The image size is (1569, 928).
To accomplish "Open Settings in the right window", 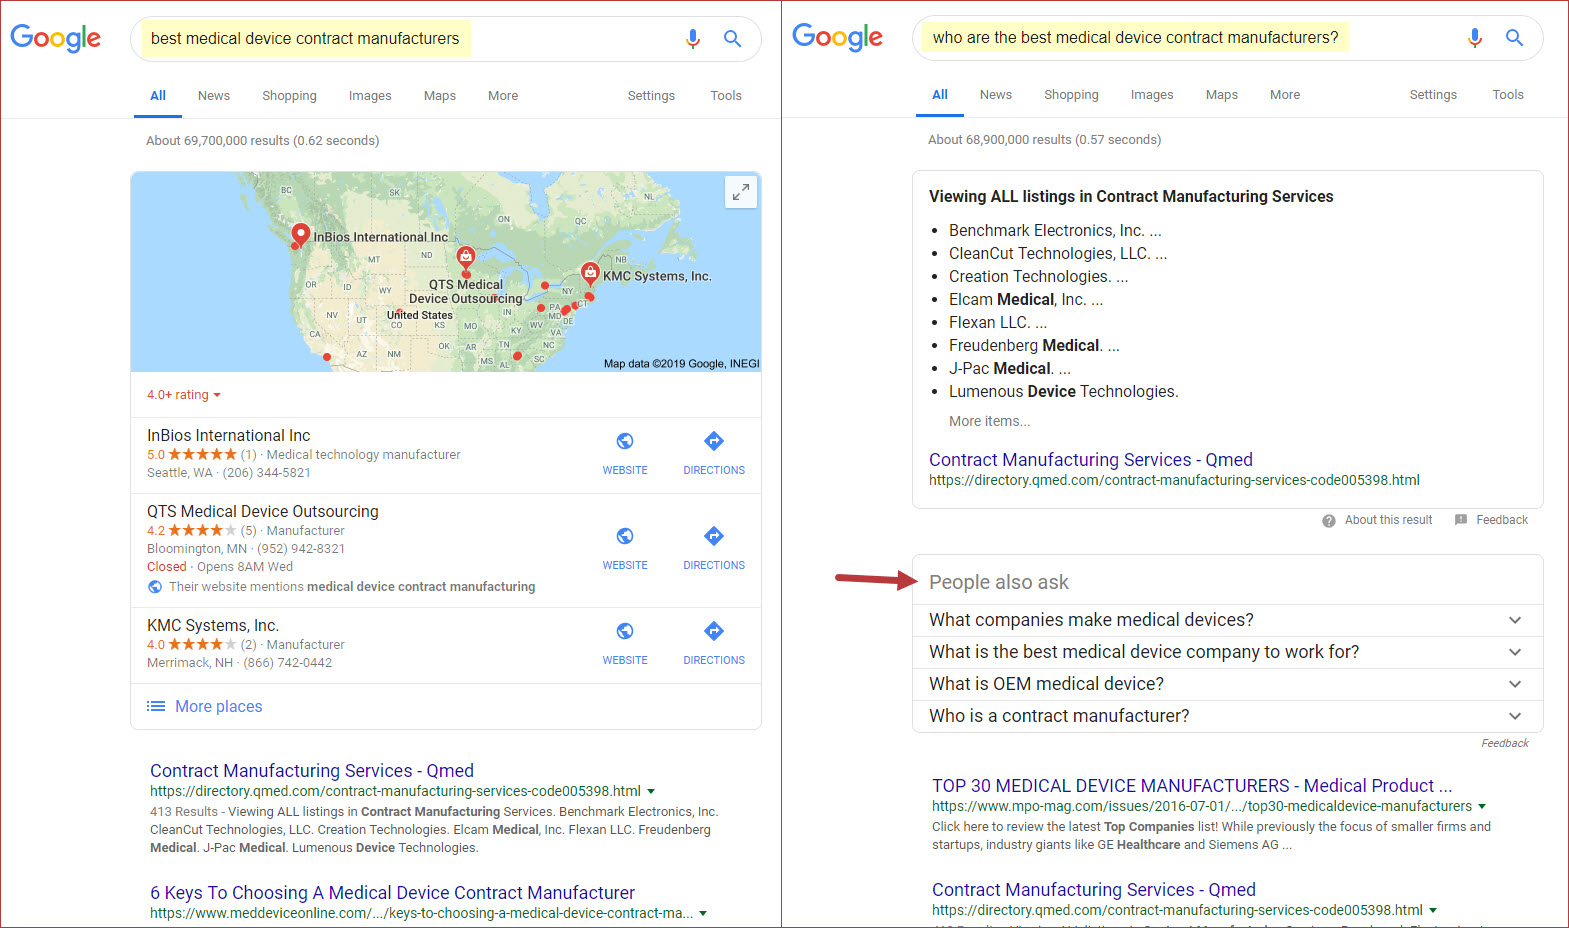I will (x=1433, y=95).
